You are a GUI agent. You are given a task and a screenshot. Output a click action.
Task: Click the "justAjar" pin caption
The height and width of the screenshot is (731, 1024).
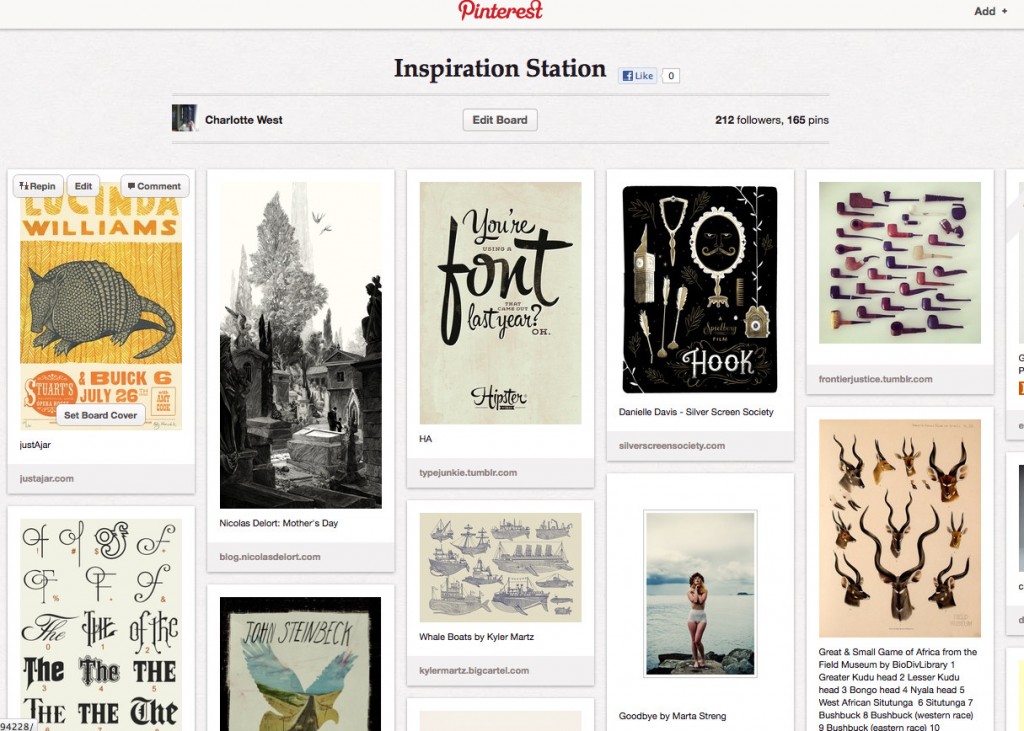pos(35,445)
